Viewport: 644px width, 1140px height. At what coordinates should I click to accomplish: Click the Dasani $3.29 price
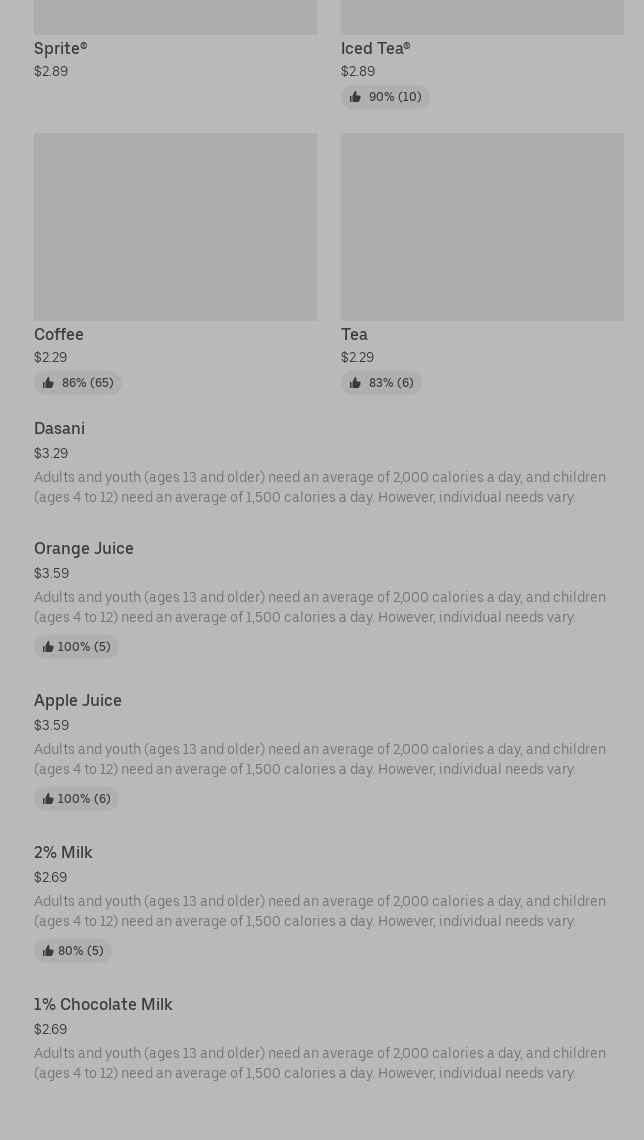tap(51, 453)
